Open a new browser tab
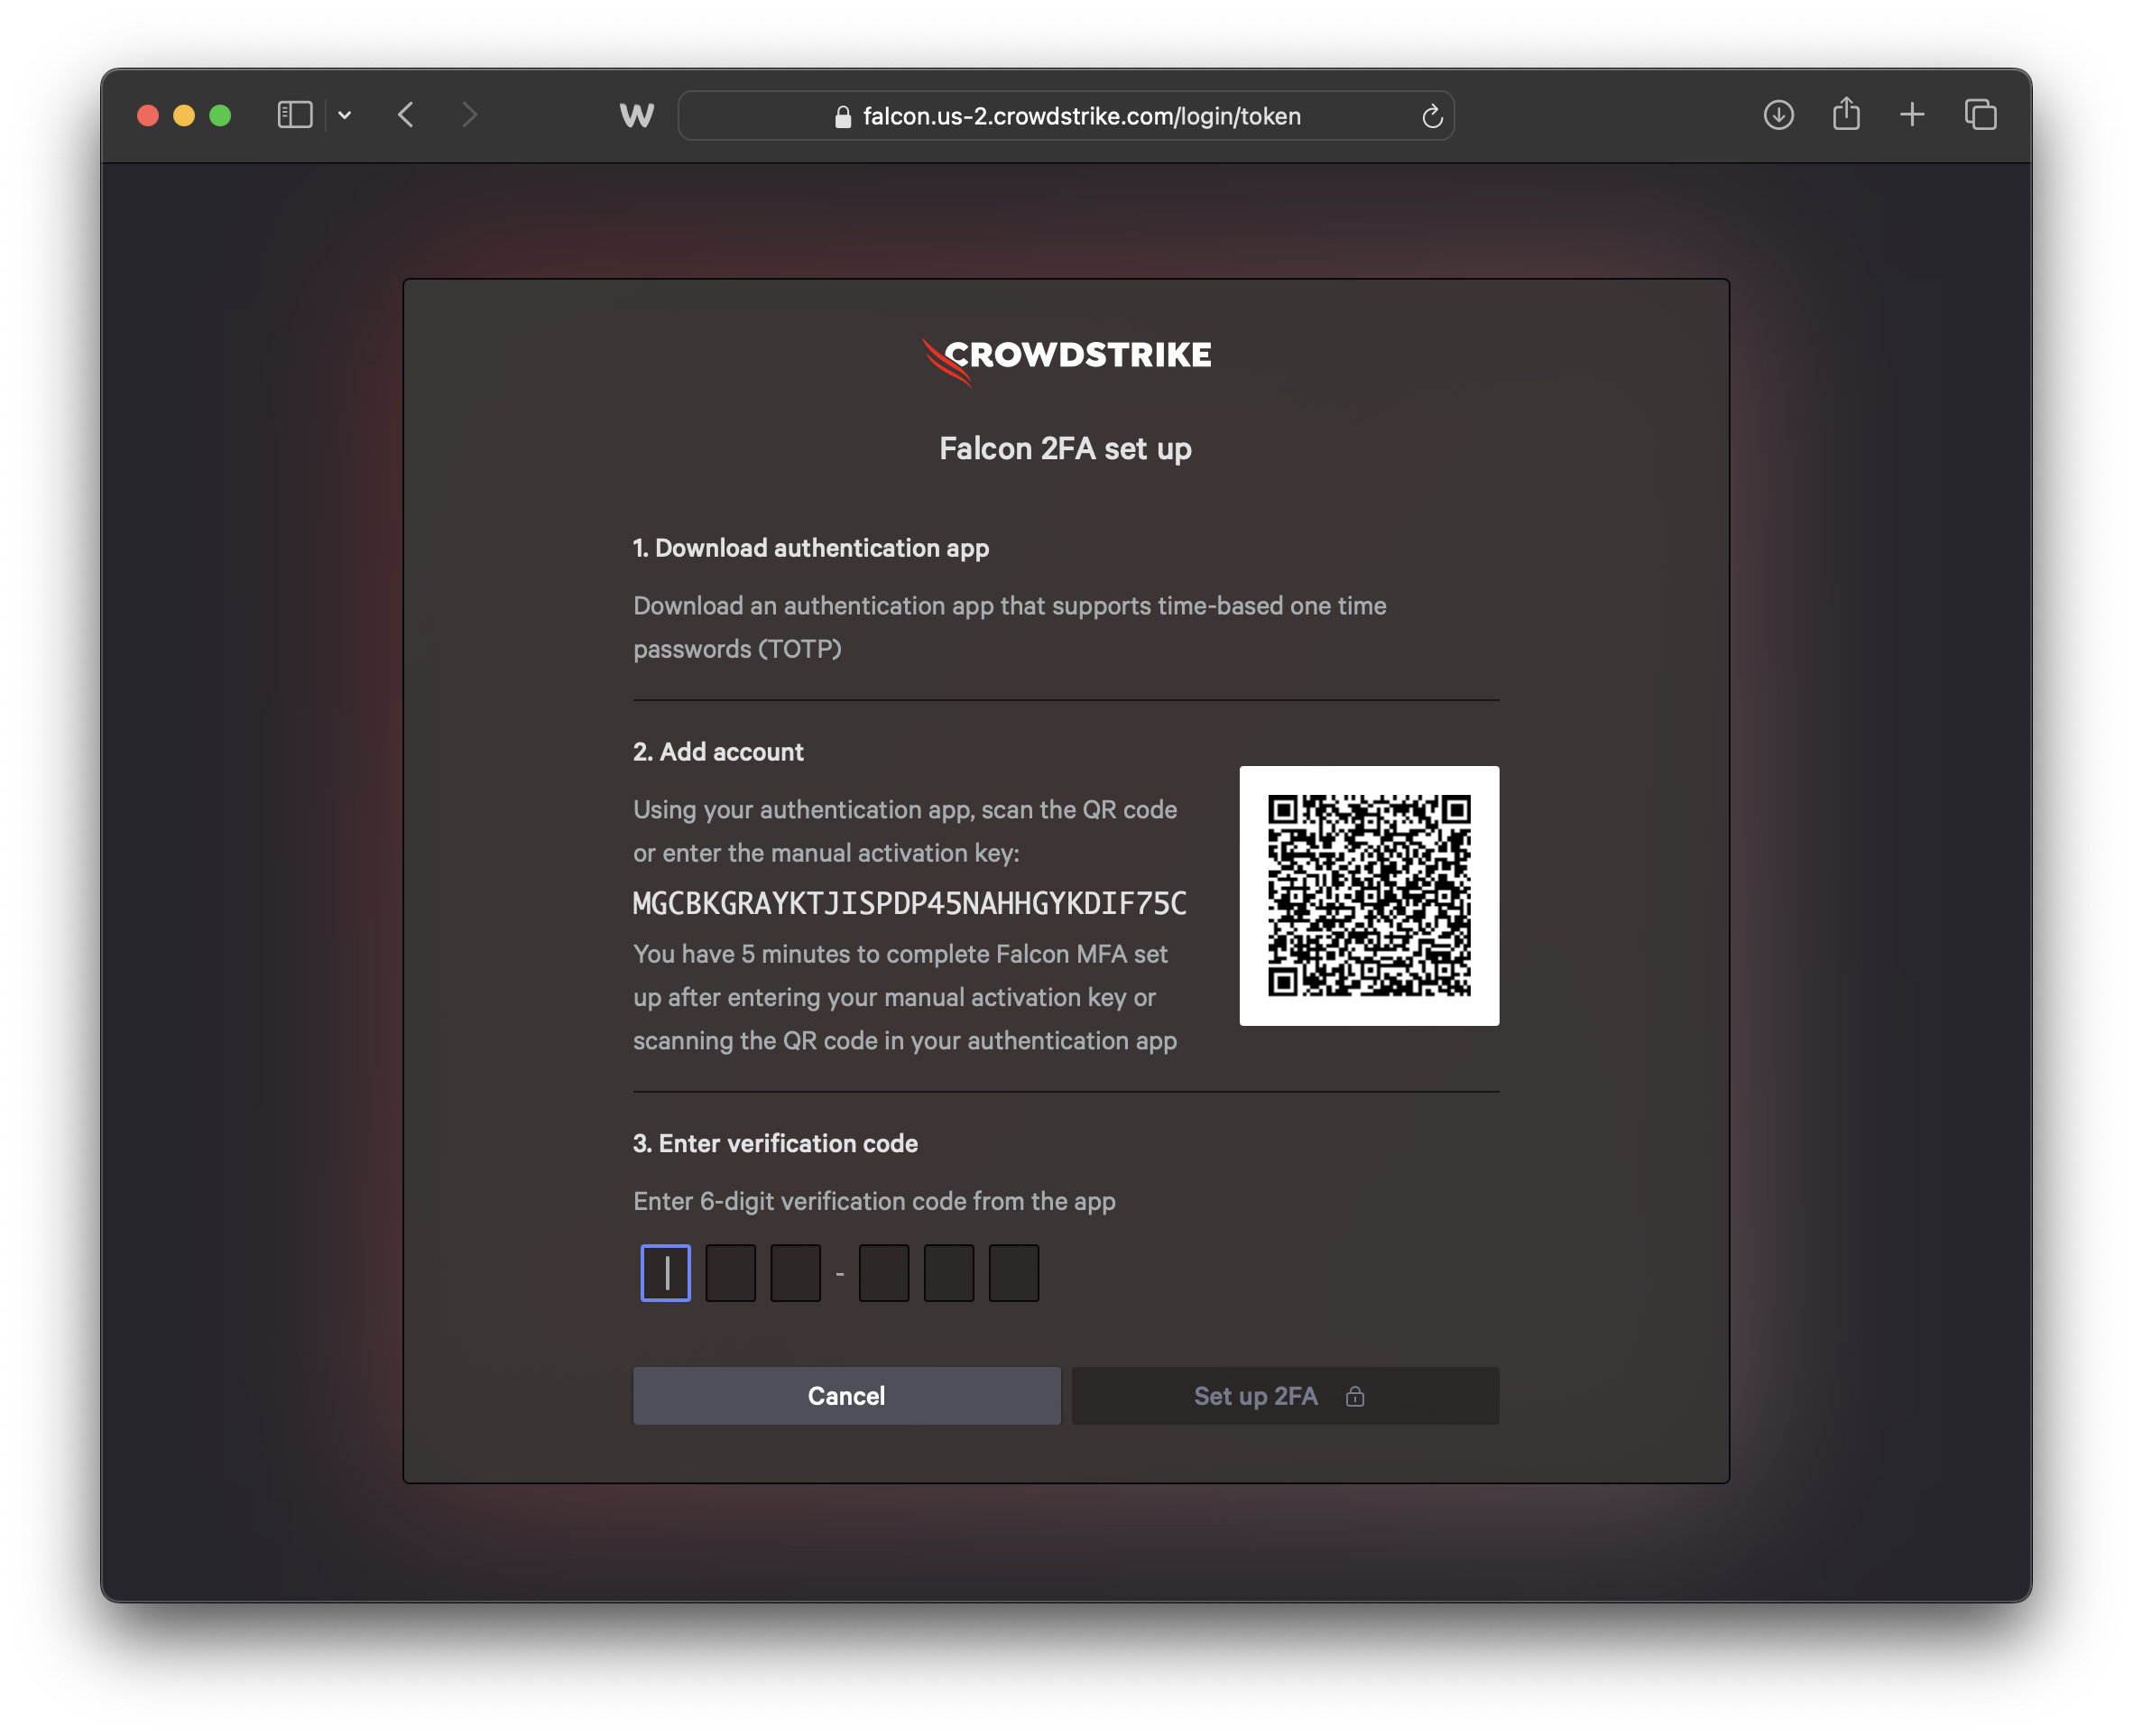Screen dimensions: 2133x1736 (x=1912, y=115)
